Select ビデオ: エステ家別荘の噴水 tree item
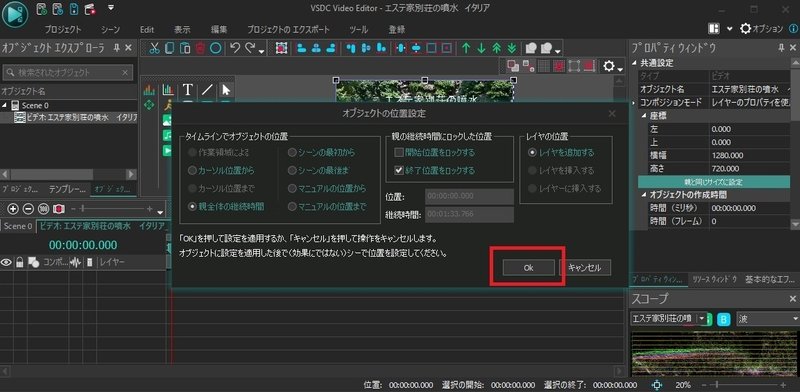This screenshot has width=800, height=392. click(76, 118)
